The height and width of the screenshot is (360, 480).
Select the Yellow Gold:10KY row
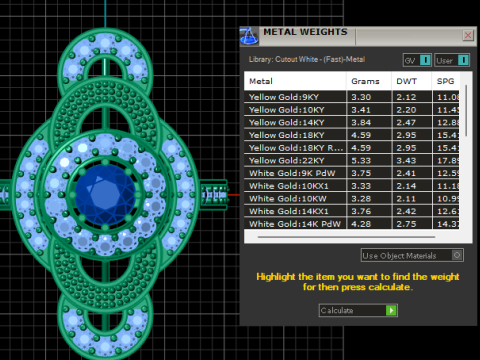pyautogui.click(x=352, y=110)
